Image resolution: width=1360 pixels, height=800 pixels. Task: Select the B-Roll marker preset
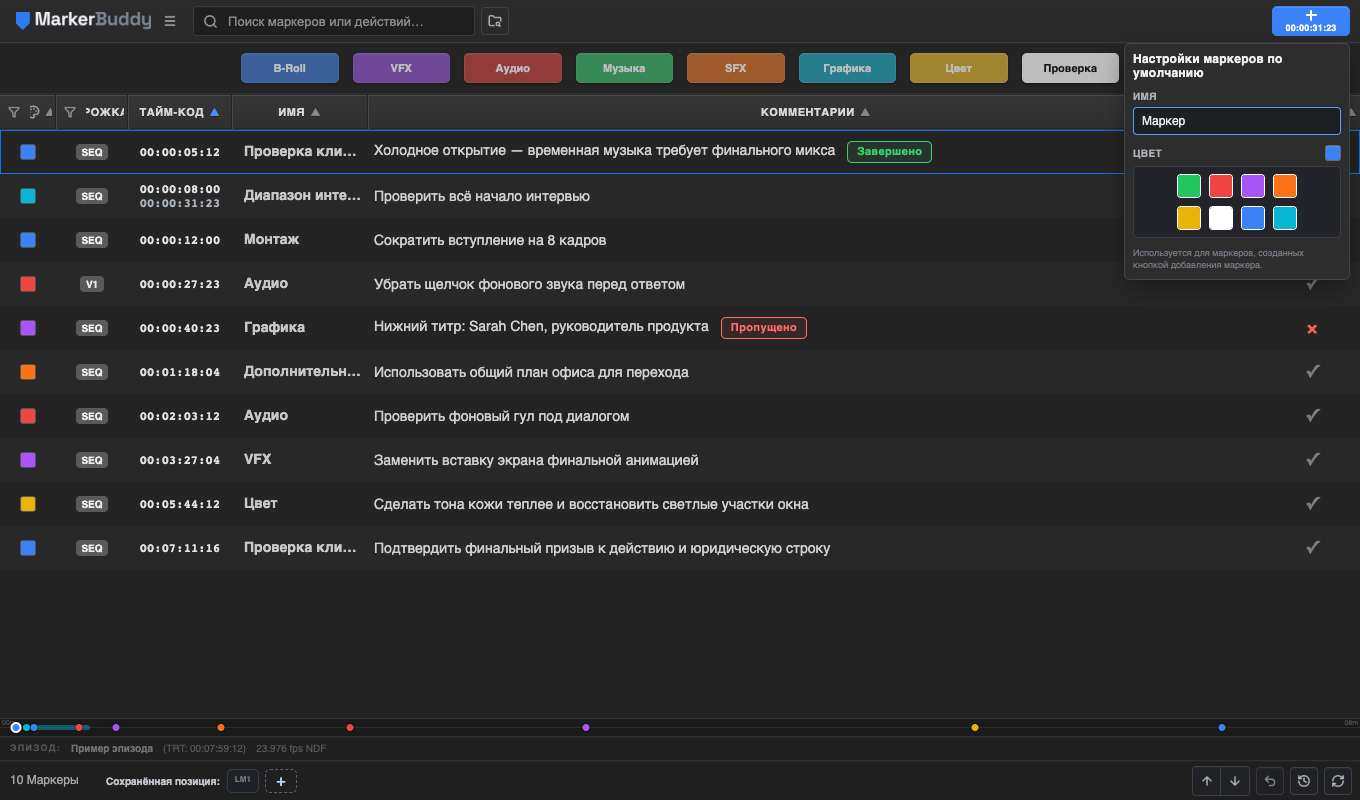coord(290,68)
